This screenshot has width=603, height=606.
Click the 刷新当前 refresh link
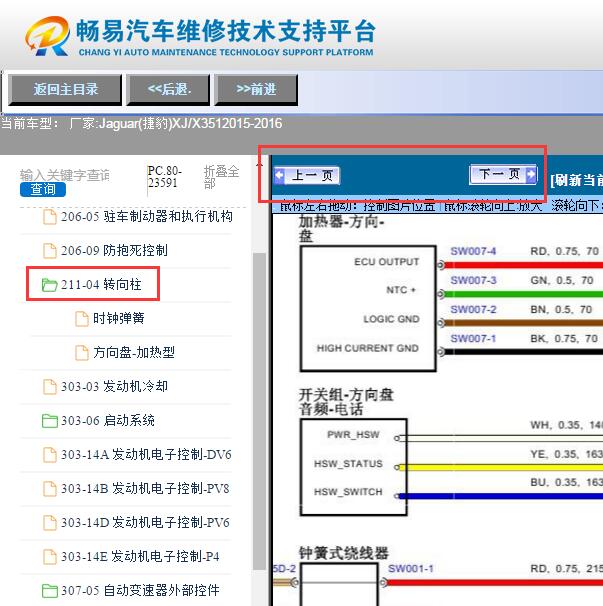[x=576, y=180]
